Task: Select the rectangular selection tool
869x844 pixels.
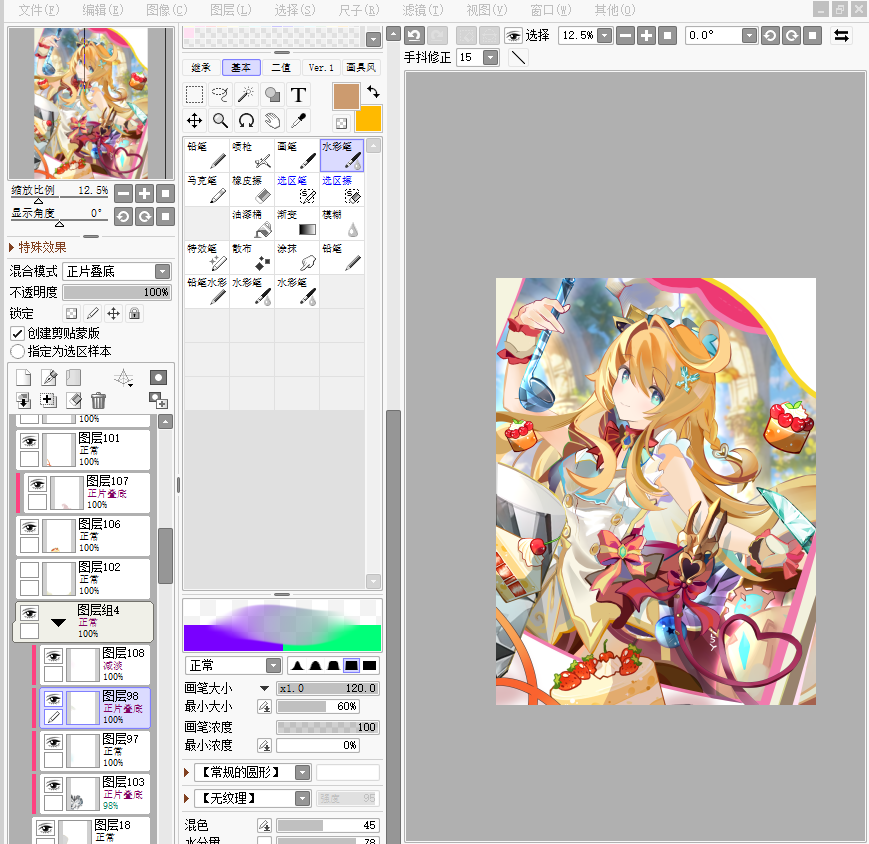Action: [x=194, y=95]
